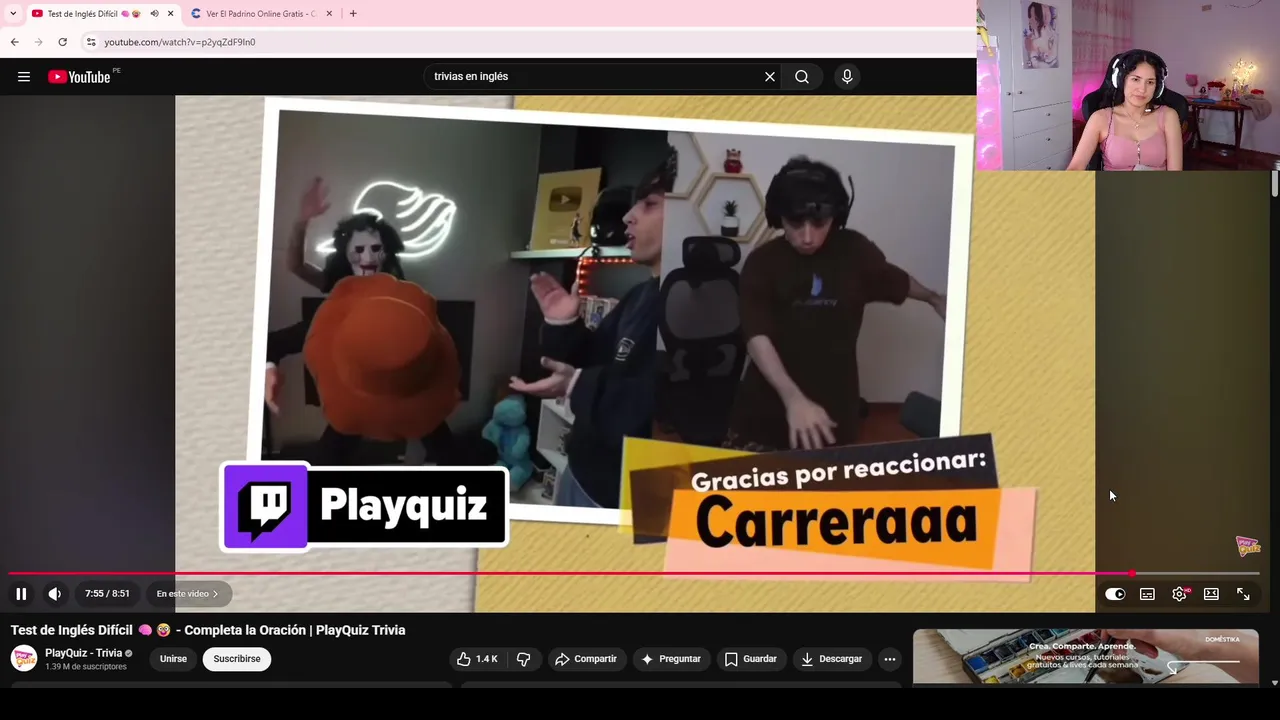Image resolution: width=1280 pixels, height=720 pixels.
Task: Dislike the video
Action: (x=523, y=659)
